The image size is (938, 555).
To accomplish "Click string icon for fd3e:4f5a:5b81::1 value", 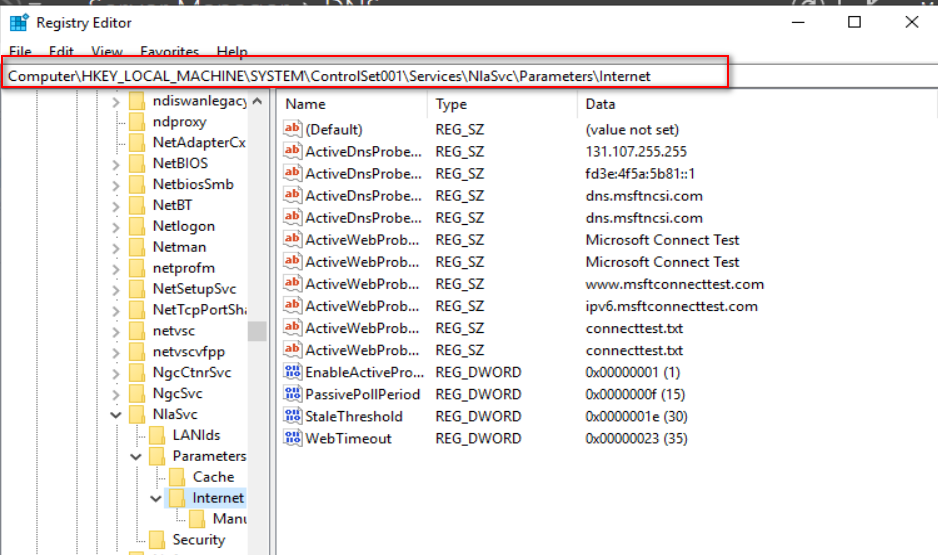I will [293, 172].
